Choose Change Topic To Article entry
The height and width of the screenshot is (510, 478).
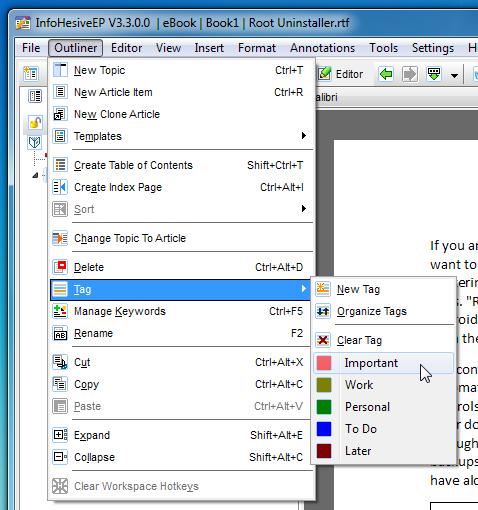coord(182,238)
